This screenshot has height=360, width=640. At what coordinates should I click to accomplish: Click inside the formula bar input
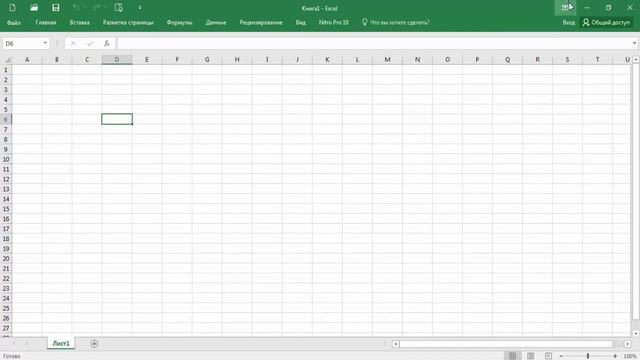373,43
